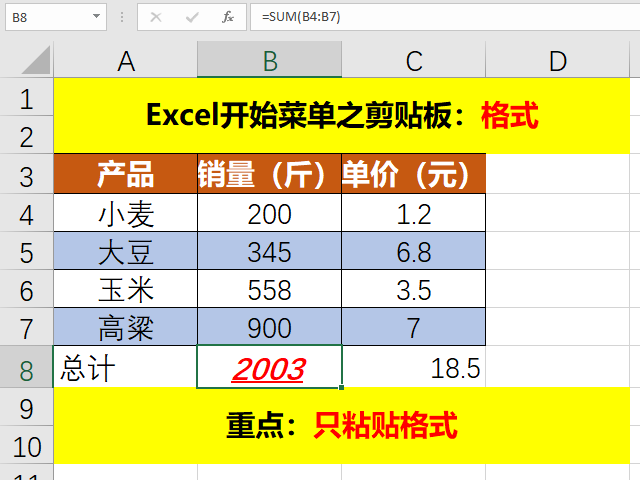
Task: Click the Cancel X formula icon
Action: click(x=156, y=17)
